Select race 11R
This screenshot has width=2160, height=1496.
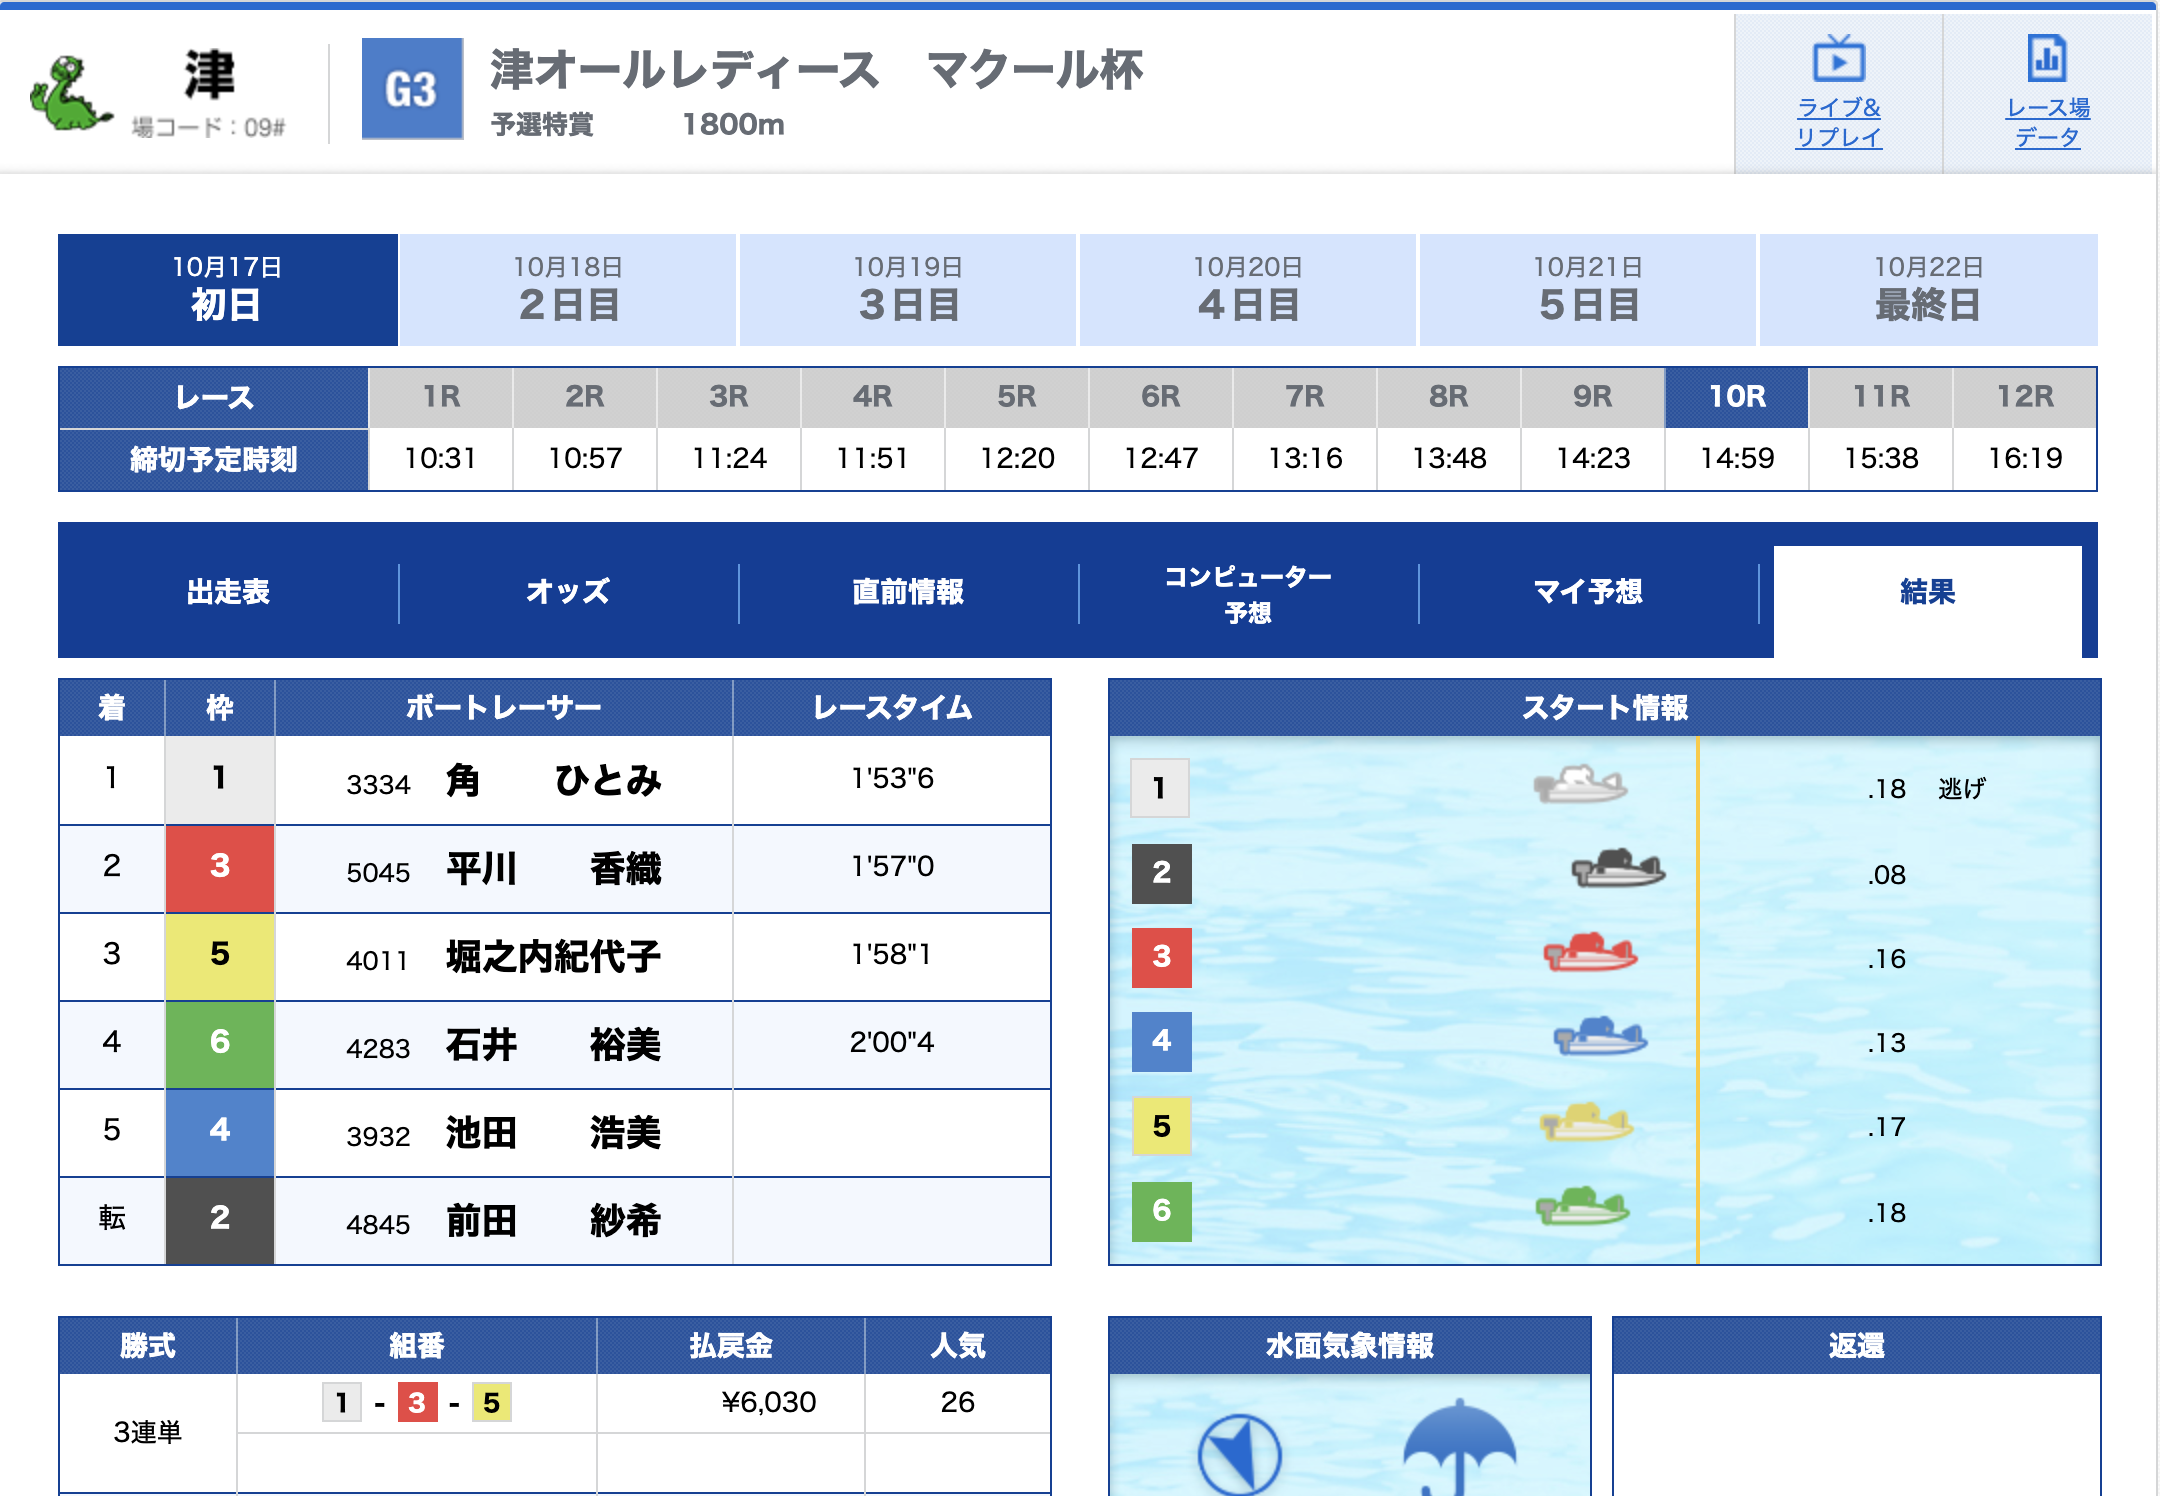[1881, 397]
